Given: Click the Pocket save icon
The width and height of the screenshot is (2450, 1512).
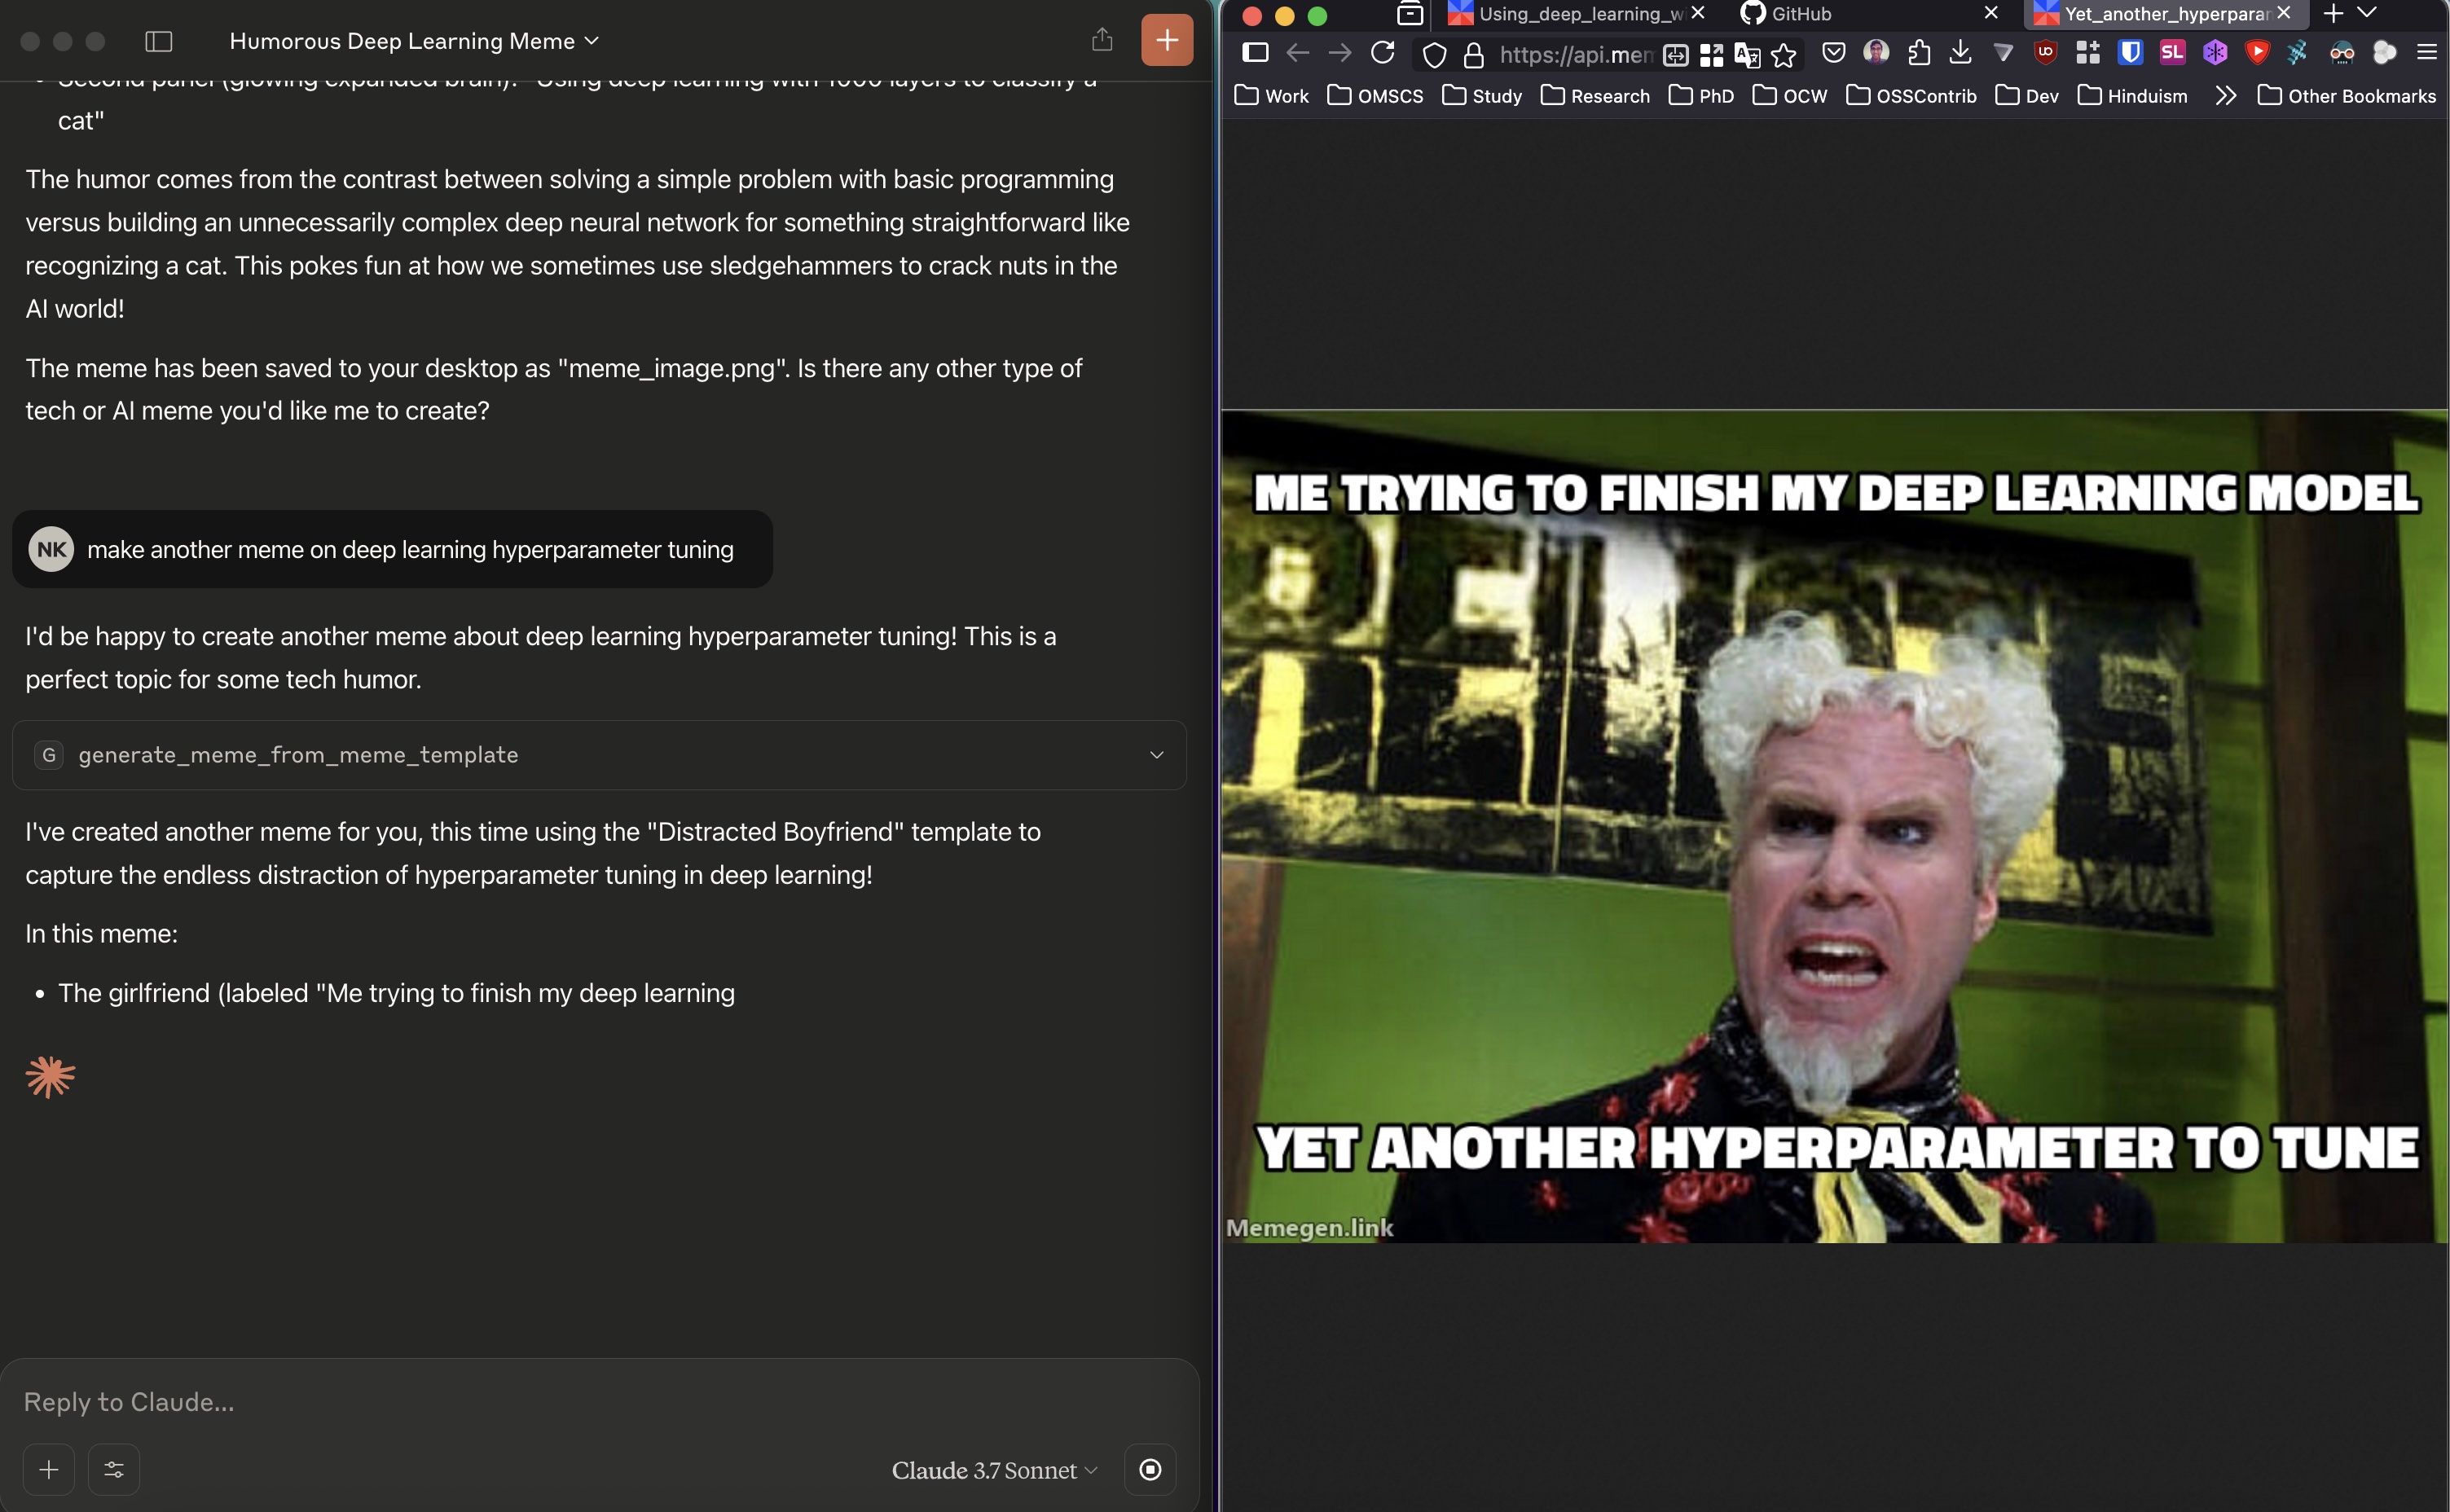Looking at the screenshot, I should point(1833,53).
